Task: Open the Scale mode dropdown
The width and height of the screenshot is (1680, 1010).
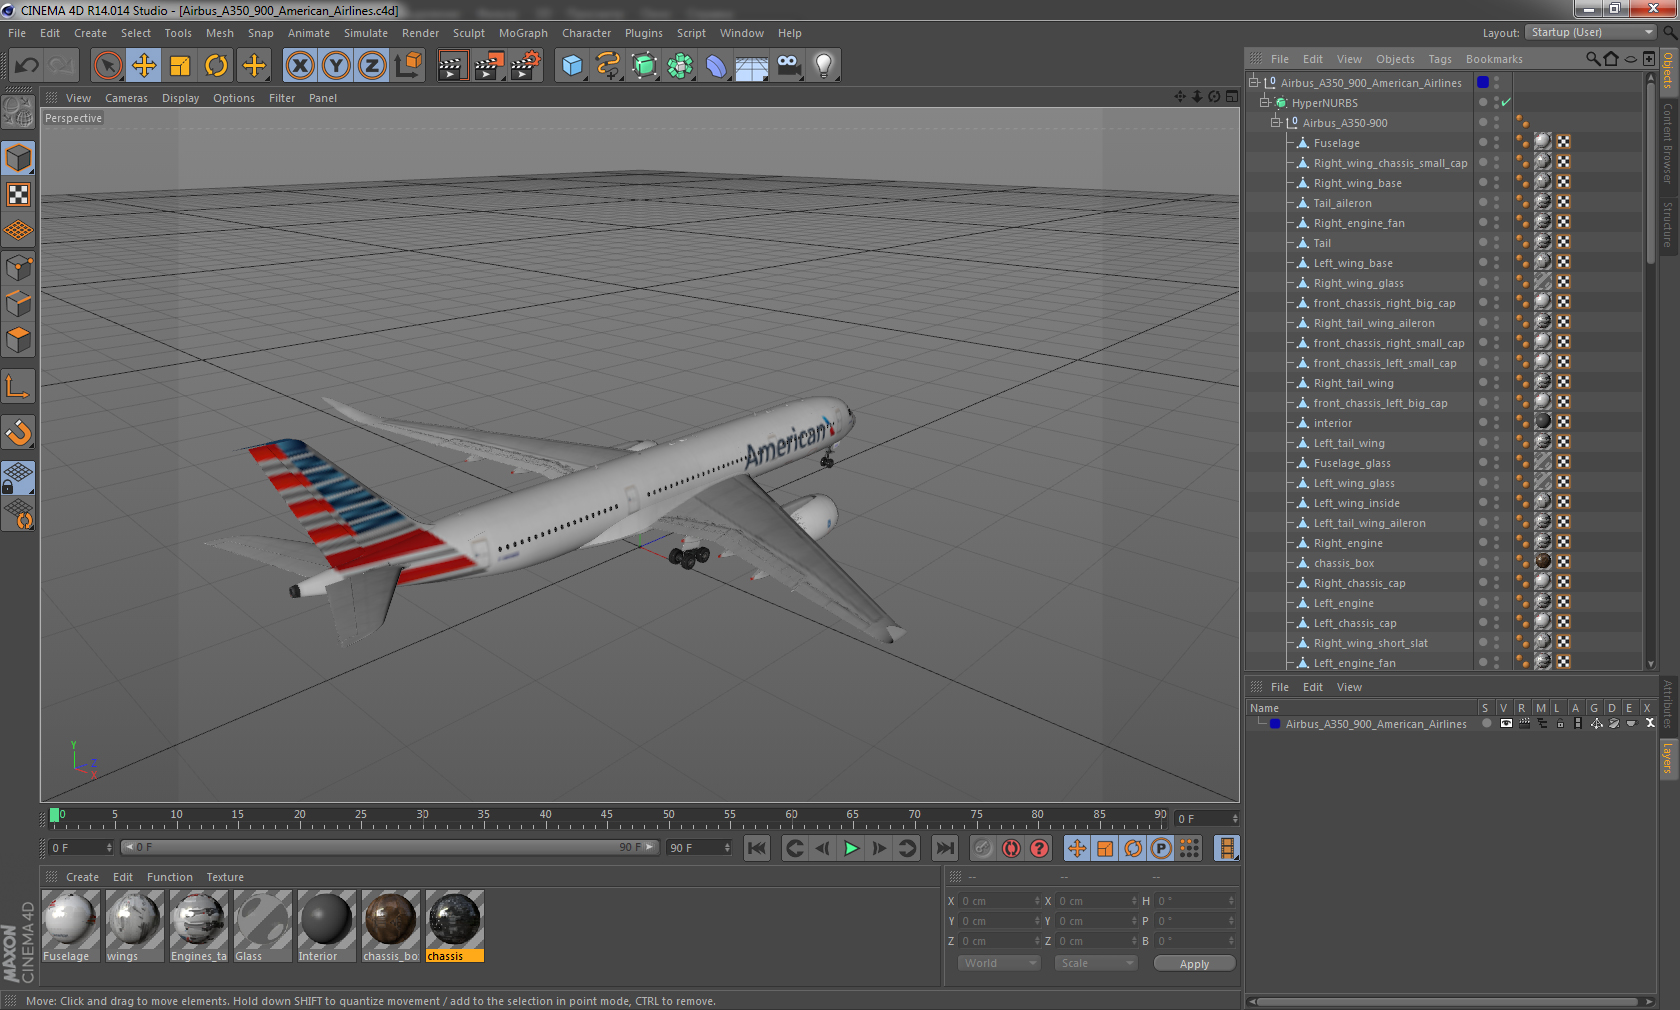Action: tap(1096, 963)
